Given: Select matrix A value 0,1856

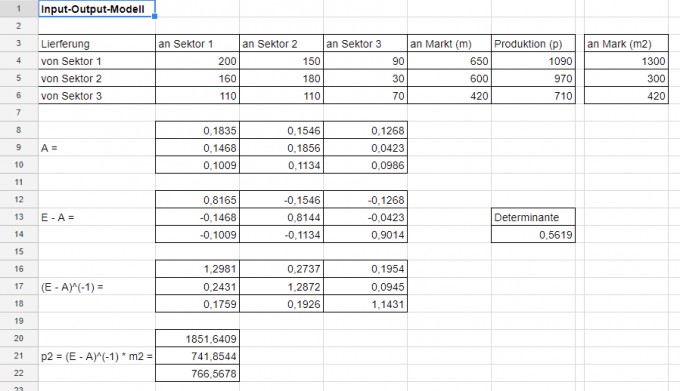Looking at the screenshot, I should pyautogui.click(x=281, y=147).
